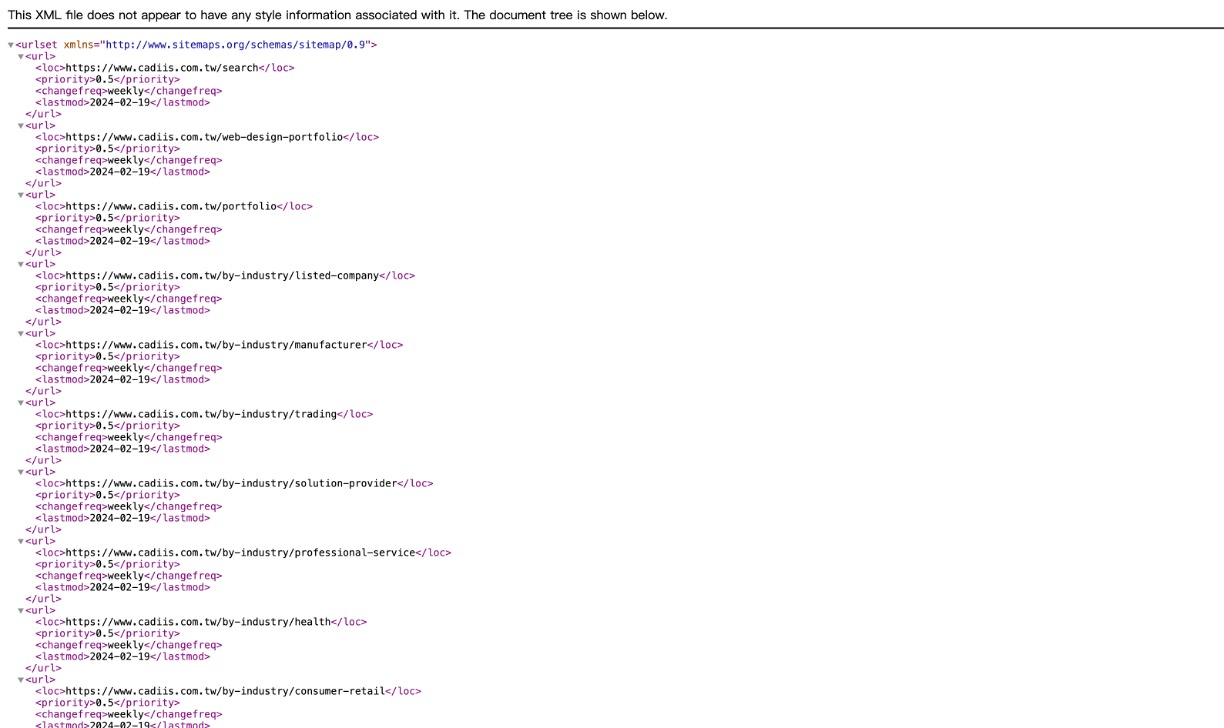1224x728 pixels.
Task: Collapse the url node containing /search
Action: [x=21, y=57]
